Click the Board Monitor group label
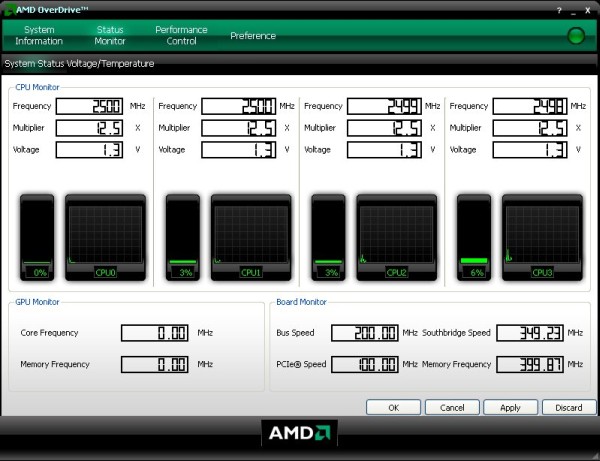Screen dimensions: 600x461 (x=301, y=302)
